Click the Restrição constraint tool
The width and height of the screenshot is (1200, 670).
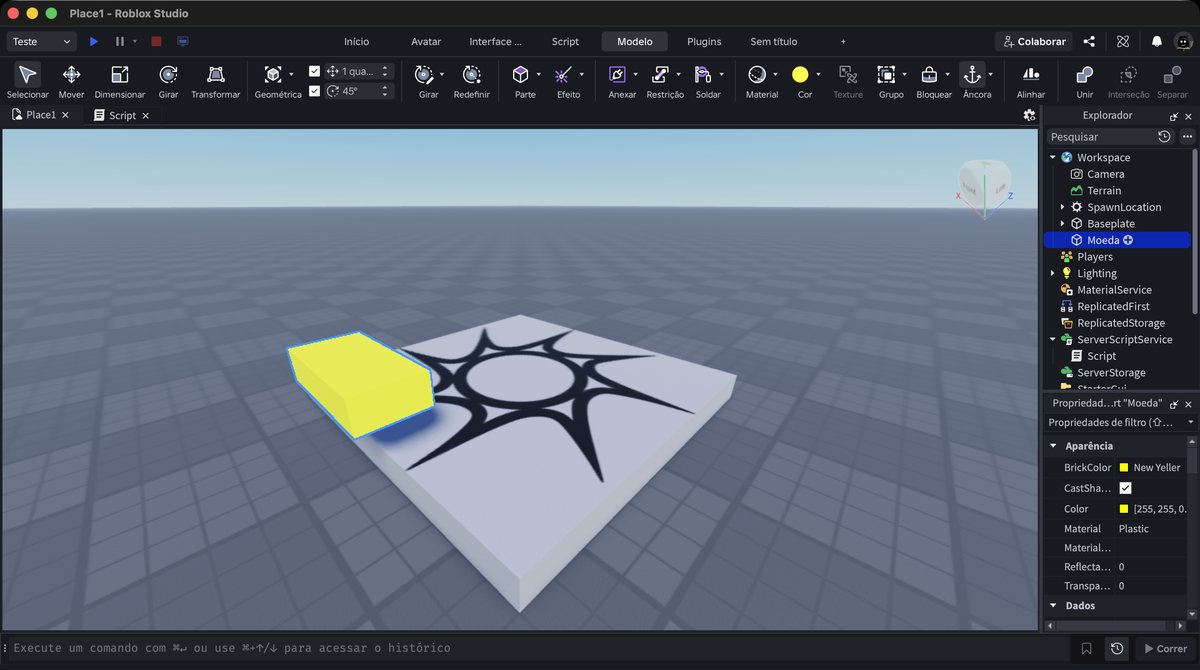tap(660, 75)
